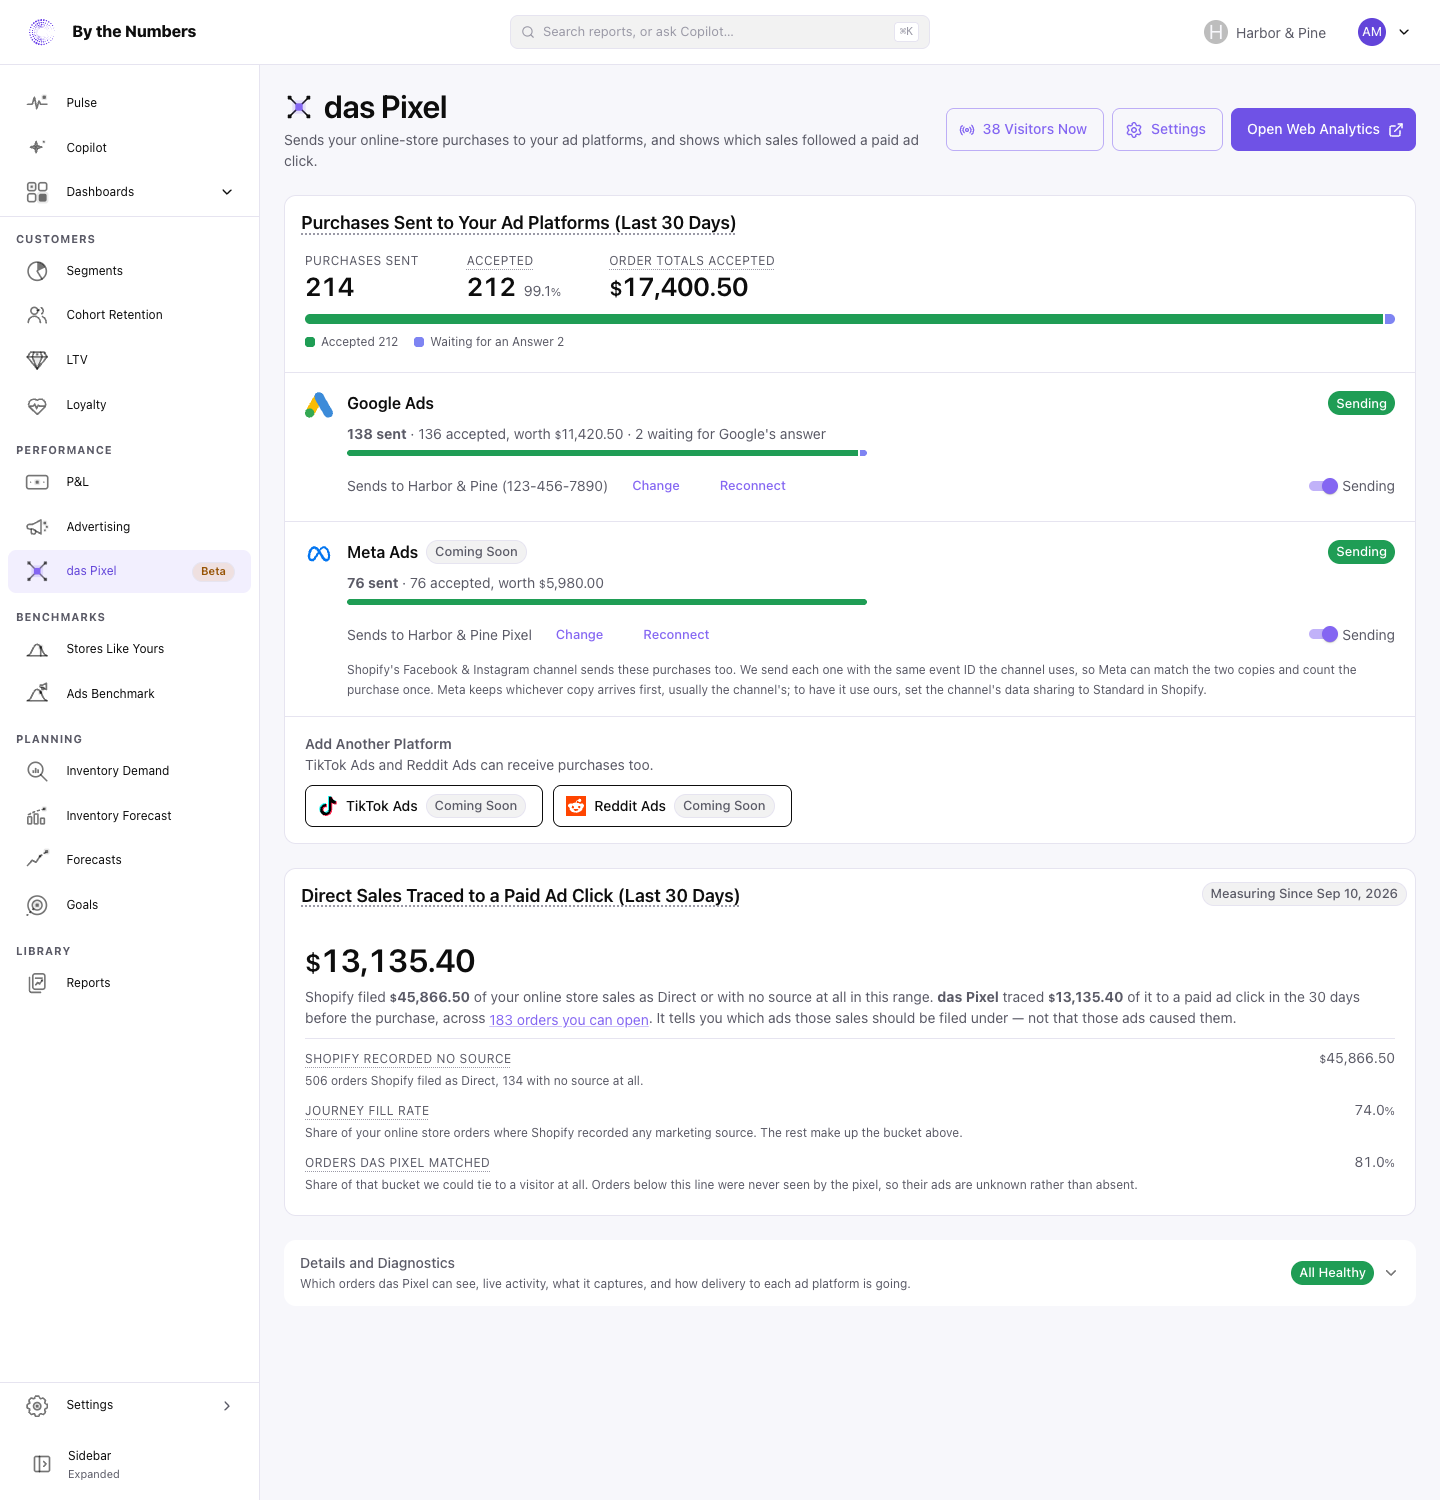The height and width of the screenshot is (1500, 1440).
Task: Open the 183 orders you can open link
Action: 569,1020
